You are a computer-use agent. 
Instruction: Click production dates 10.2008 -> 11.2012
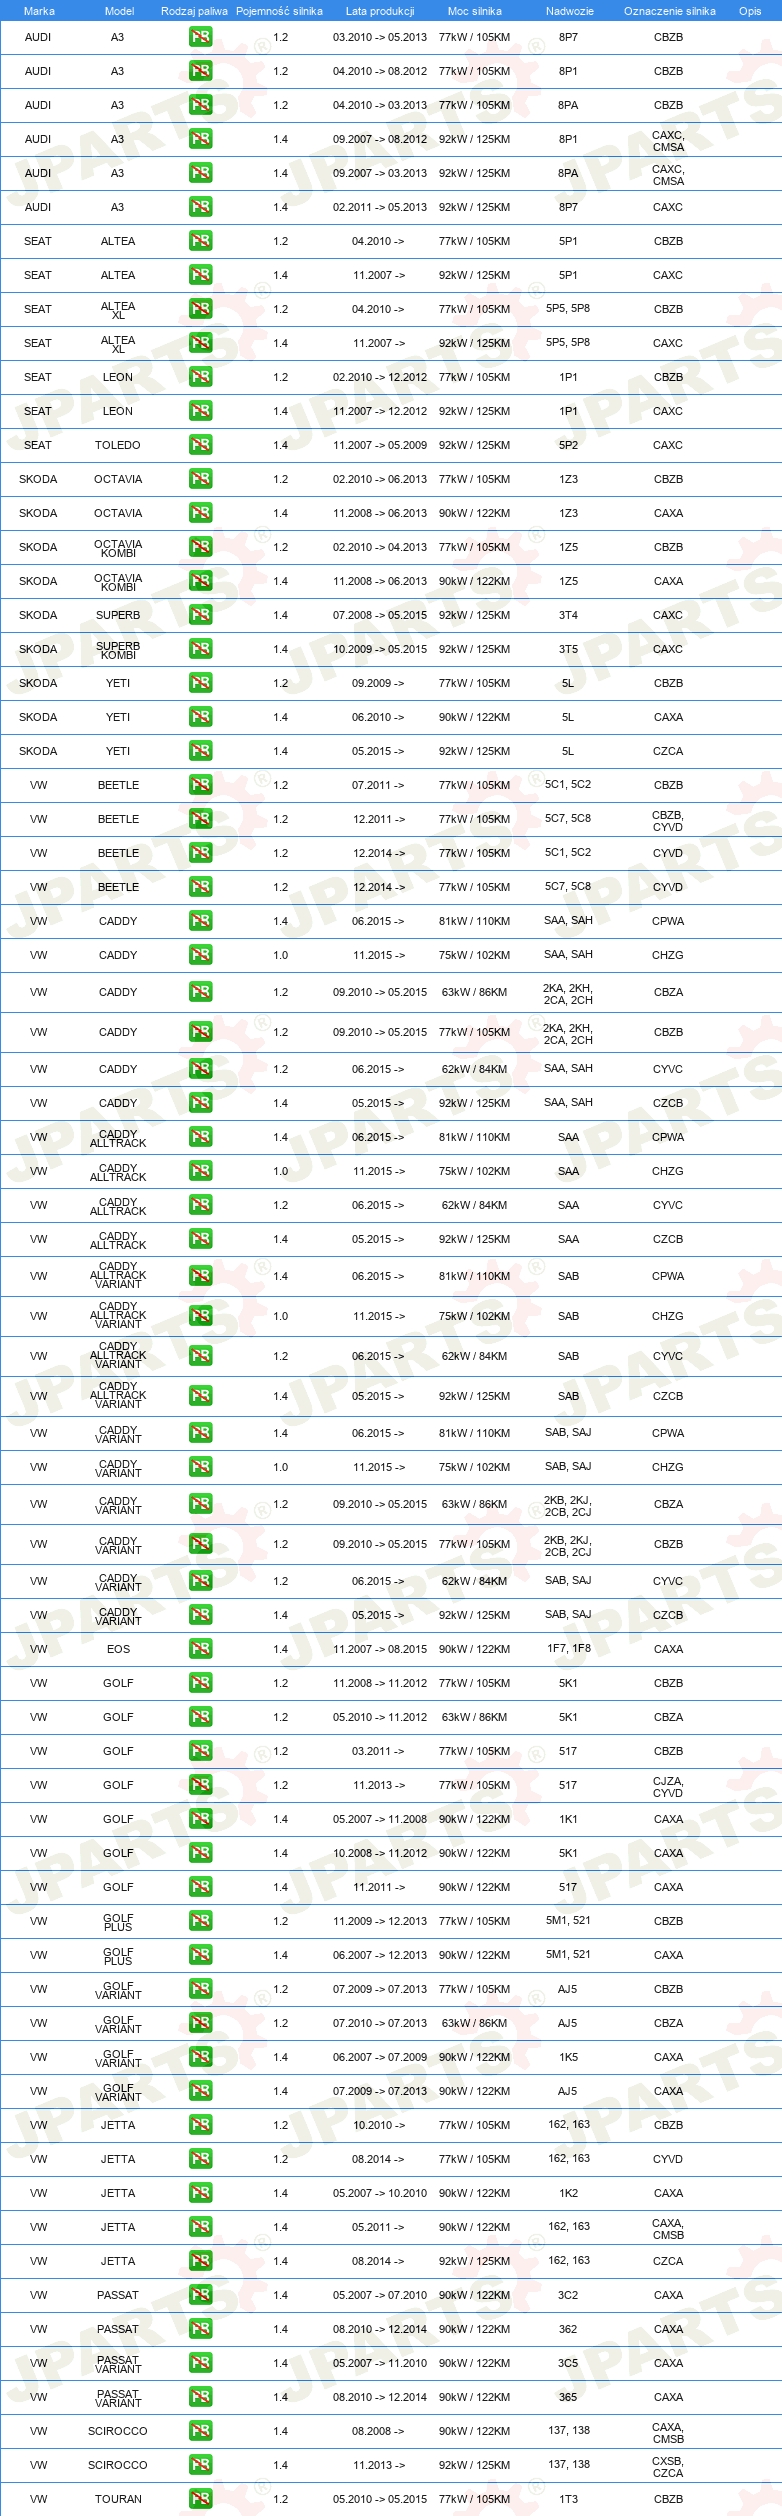(380, 1853)
